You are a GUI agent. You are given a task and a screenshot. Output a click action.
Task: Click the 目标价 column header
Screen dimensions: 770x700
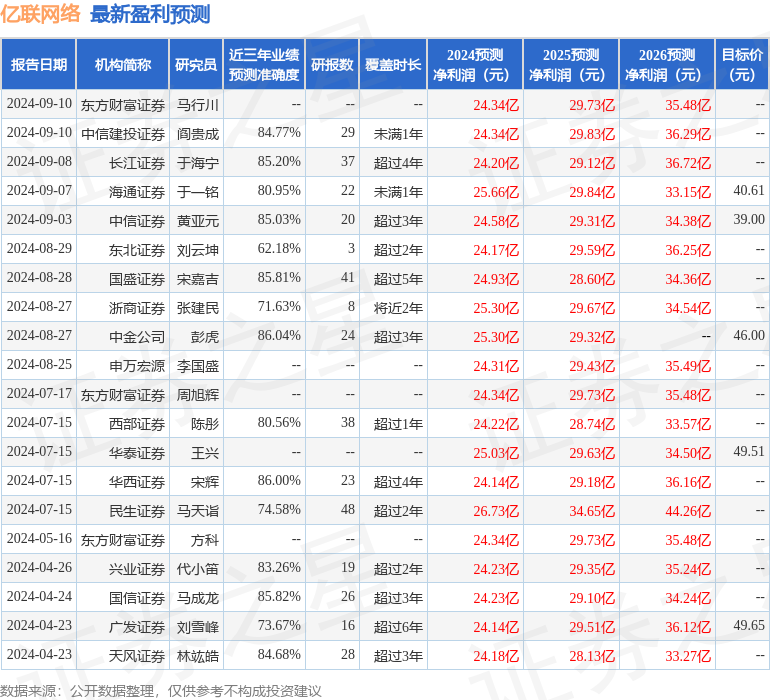(742, 65)
